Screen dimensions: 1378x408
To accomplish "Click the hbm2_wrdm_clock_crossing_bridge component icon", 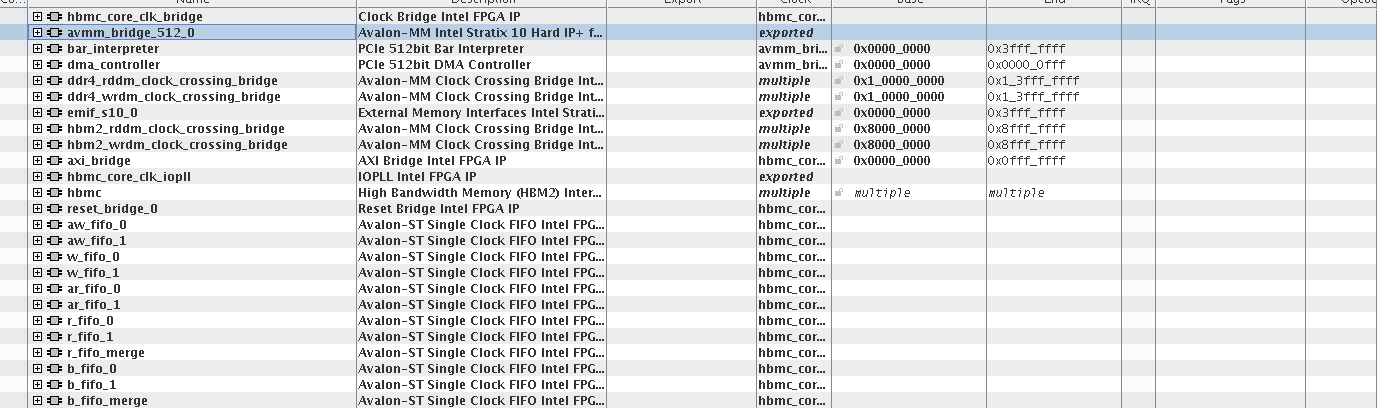I will coord(54,145).
